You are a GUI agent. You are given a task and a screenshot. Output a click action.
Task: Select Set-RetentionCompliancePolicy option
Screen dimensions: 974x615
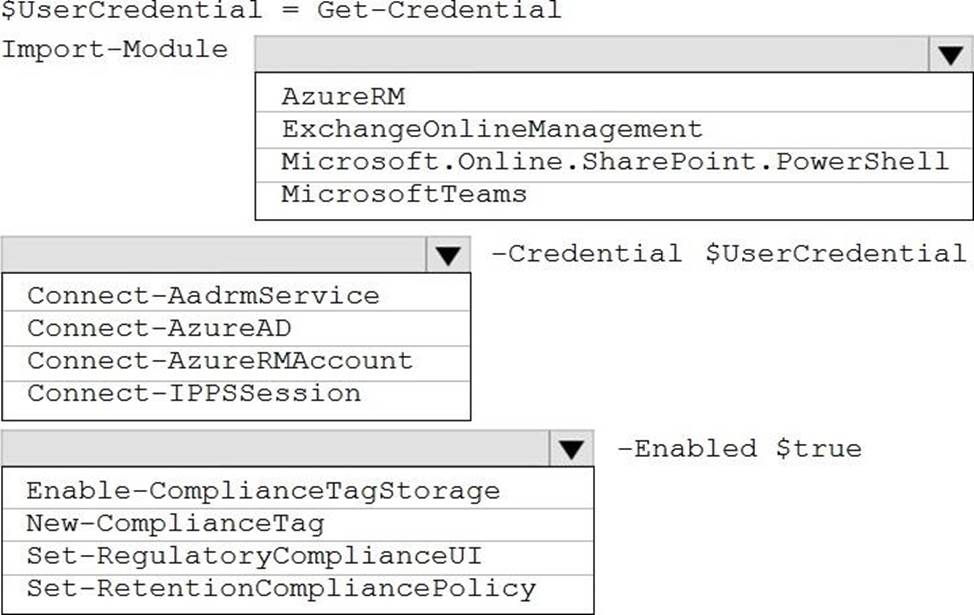281,588
